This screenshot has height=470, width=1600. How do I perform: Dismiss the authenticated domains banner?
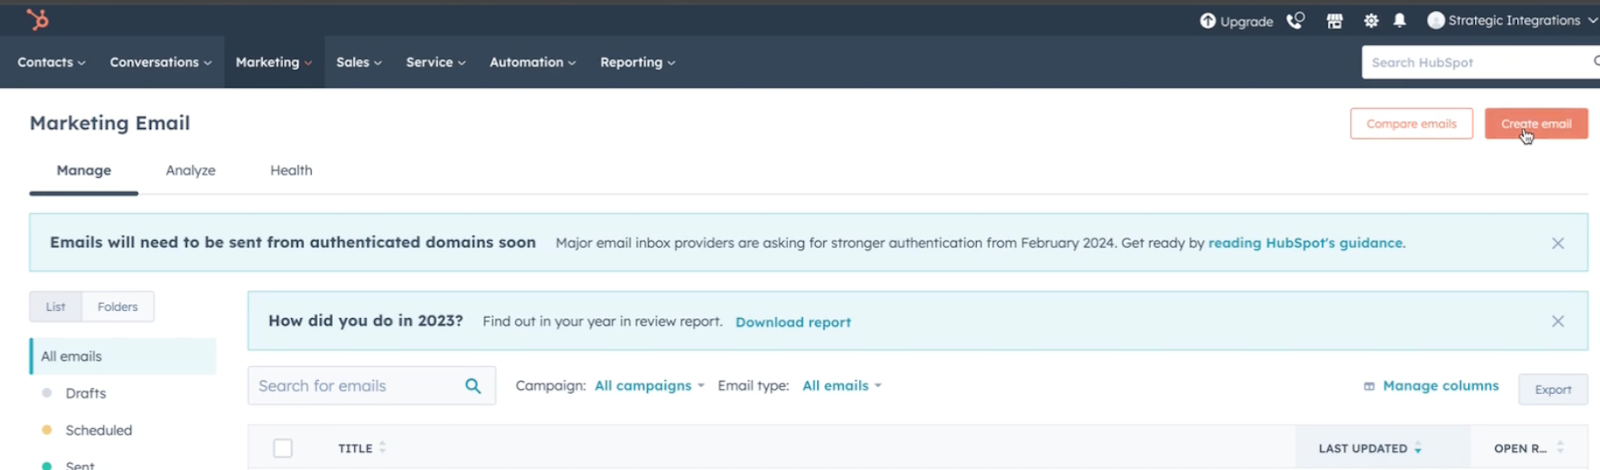tap(1557, 243)
